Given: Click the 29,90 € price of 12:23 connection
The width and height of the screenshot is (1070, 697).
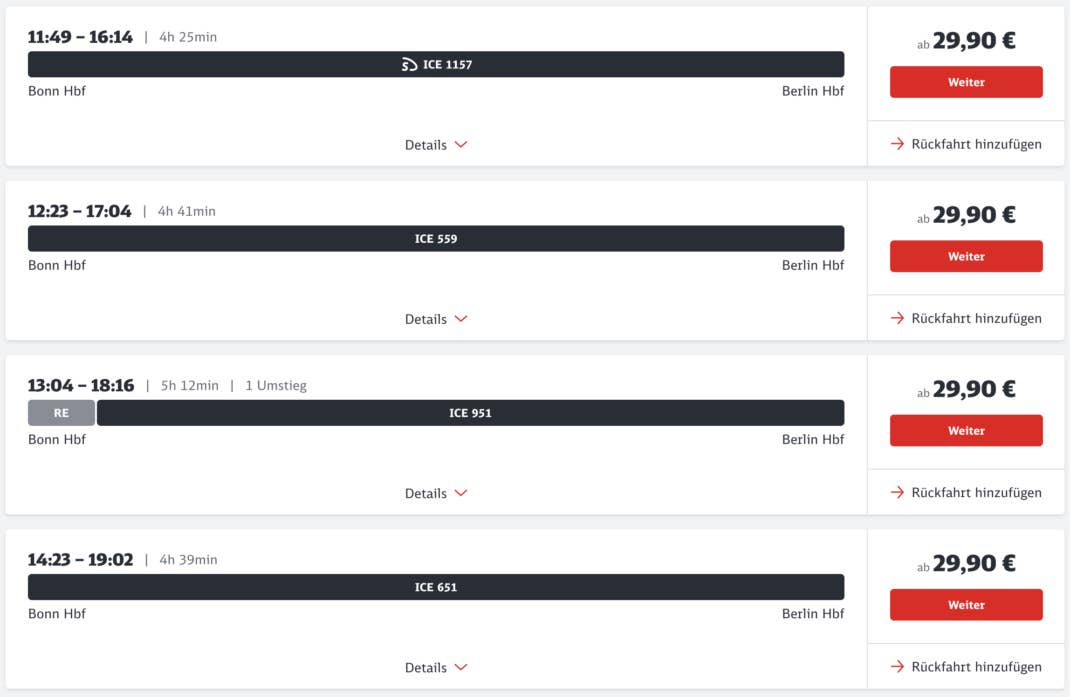Looking at the screenshot, I should click(974, 215).
